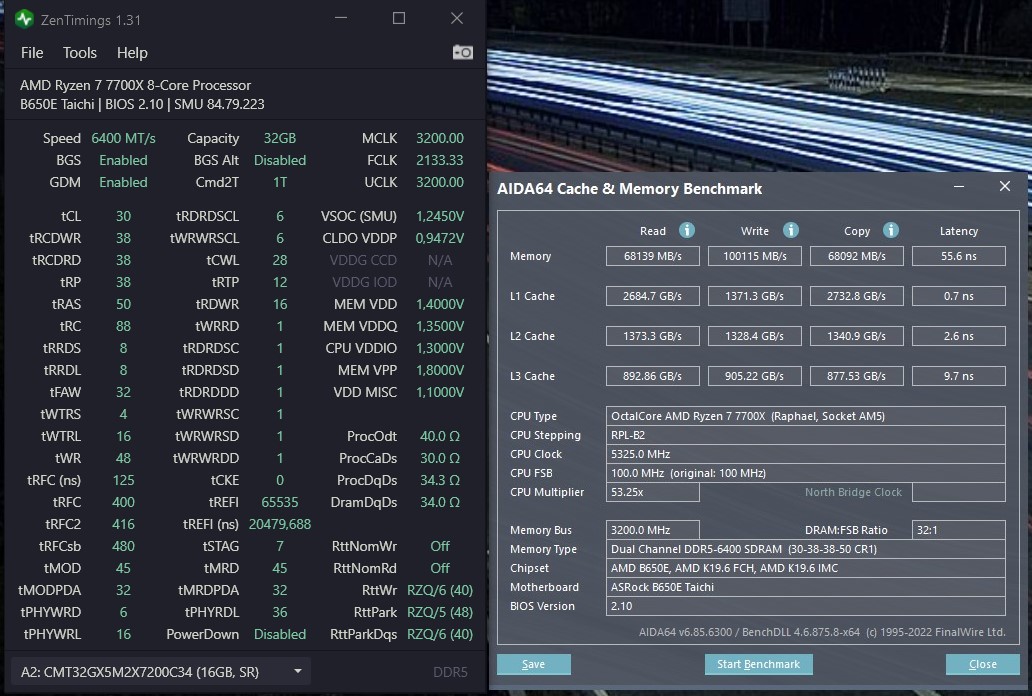This screenshot has width=1032, height=696.
Task: Click the tREFI (ns) value 20479,688
Action: click(280, 524)
